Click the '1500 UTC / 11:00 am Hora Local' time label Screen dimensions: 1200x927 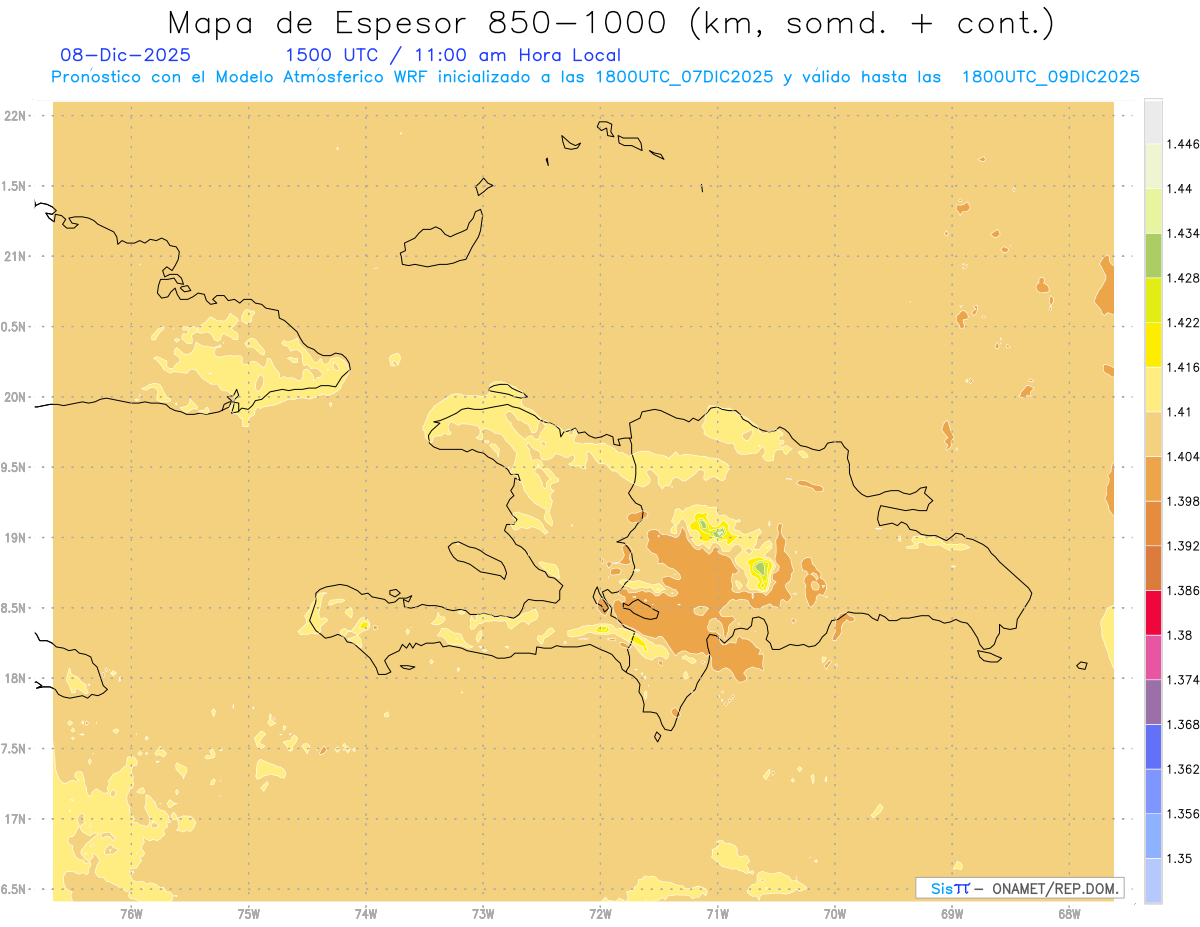(x=453, y=55)
